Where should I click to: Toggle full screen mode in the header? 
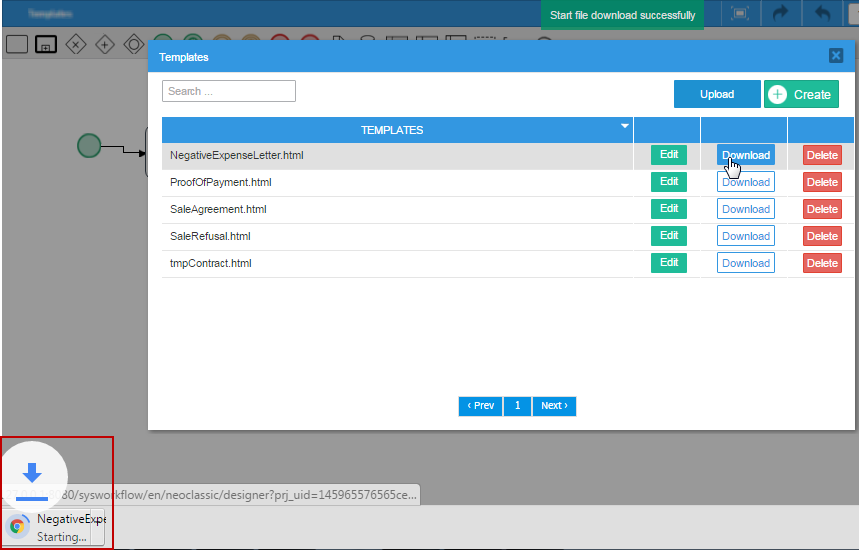tap(740, 14)
